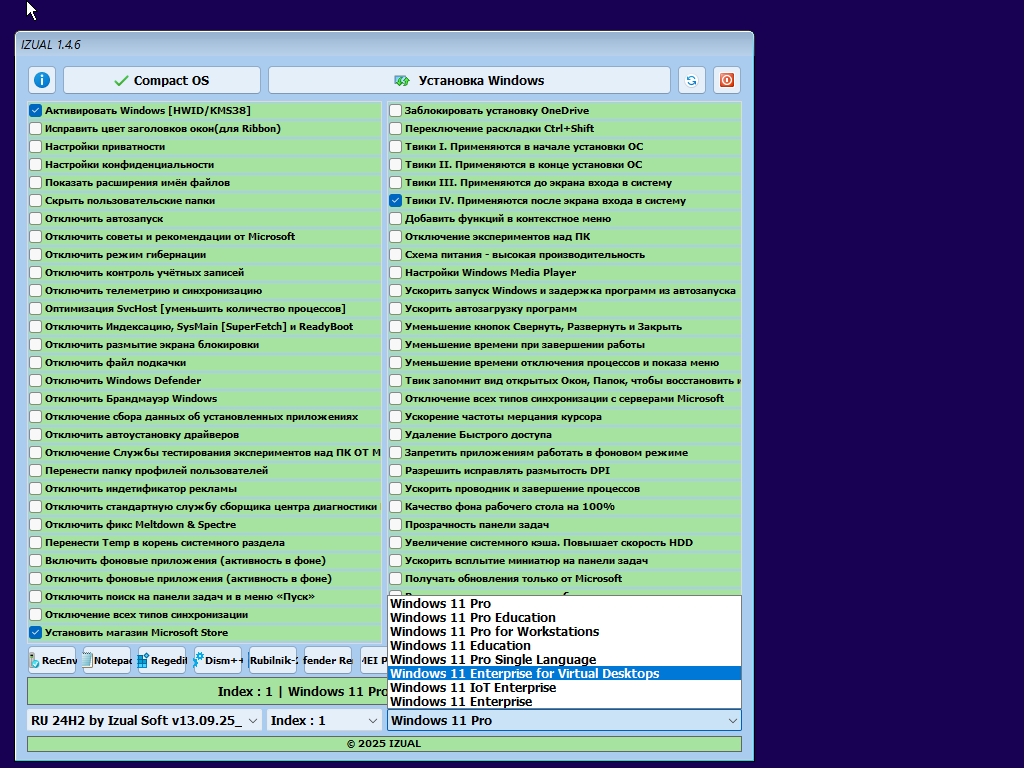Click the Index : 1 | Windows 11 Pro status bar

click(208, 691)
